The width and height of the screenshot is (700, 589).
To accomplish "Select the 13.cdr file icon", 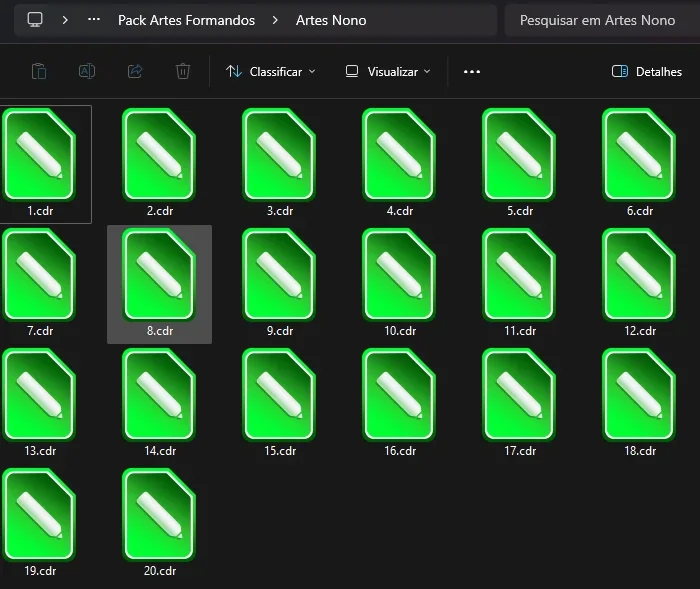I will pyautogui.click(x=39, y=394).
